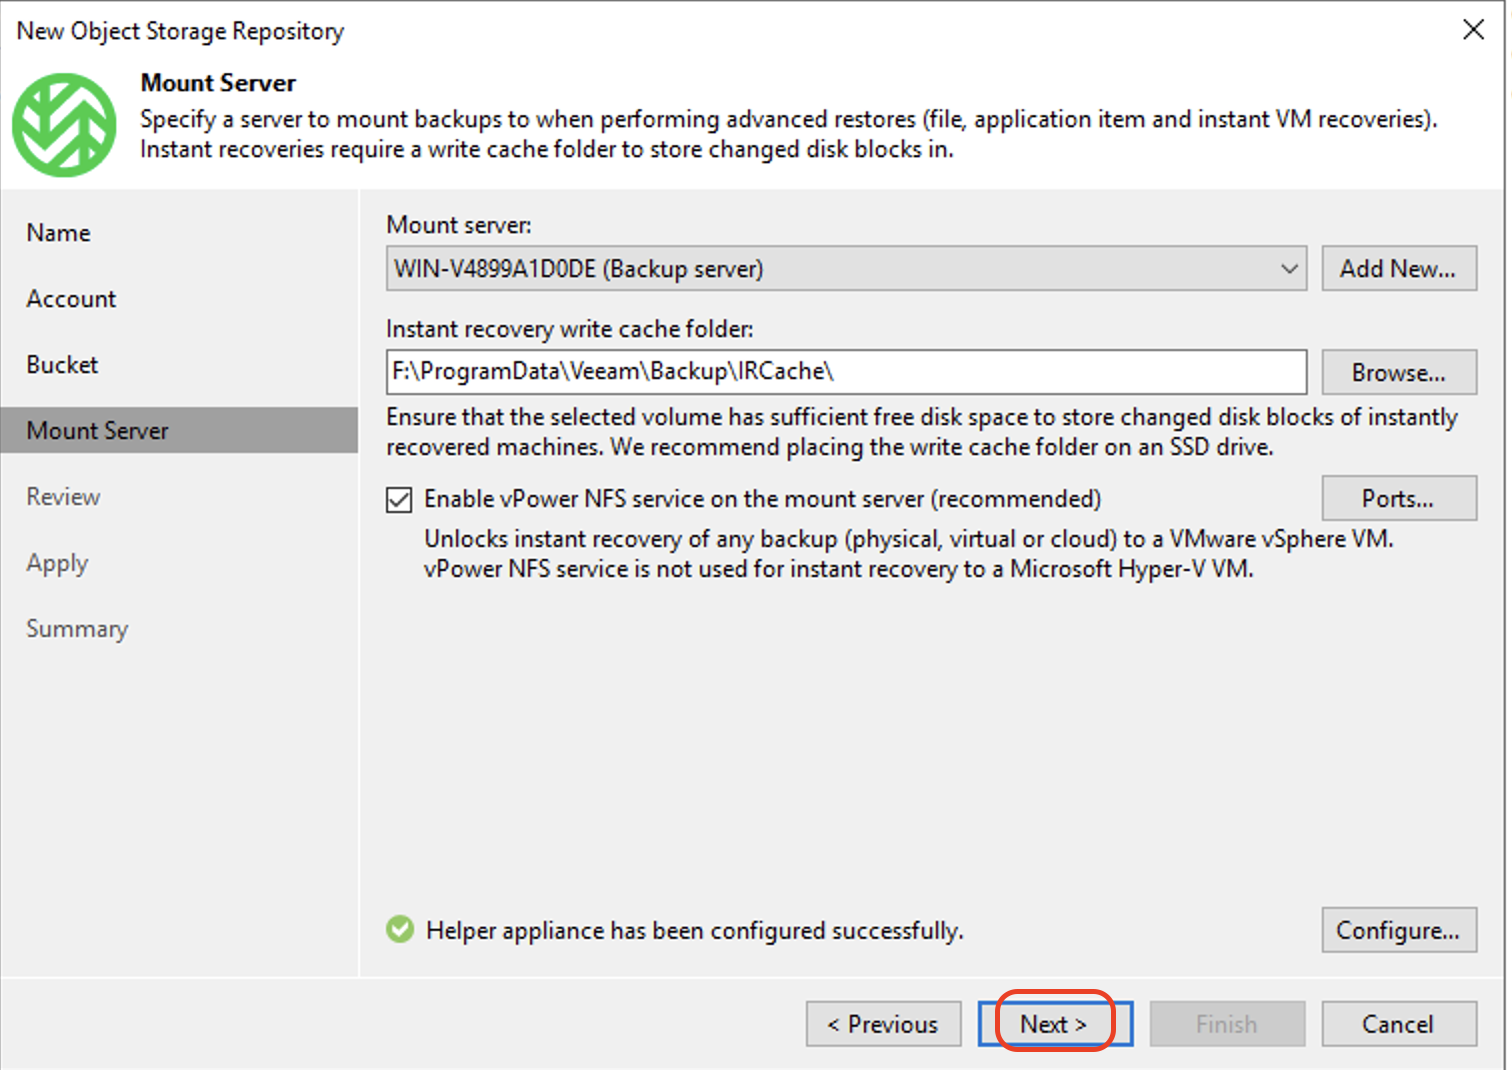Open the Mount server dropdown

[846, 269]
